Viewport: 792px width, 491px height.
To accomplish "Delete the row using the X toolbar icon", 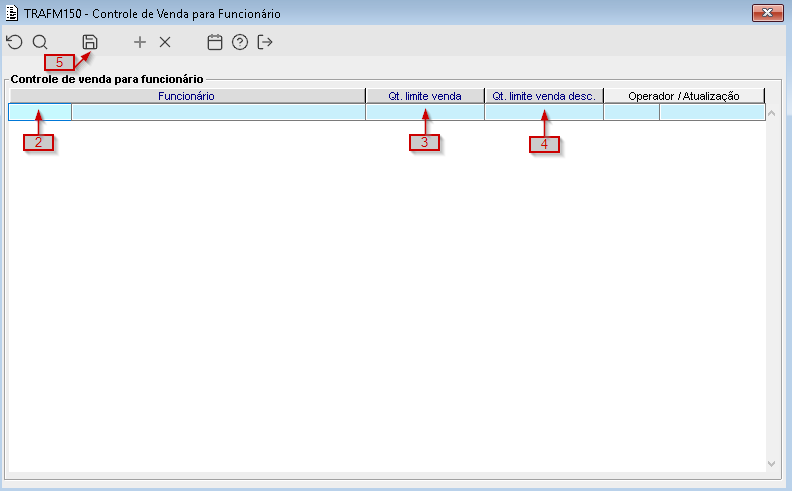I will tap(165, 42).
